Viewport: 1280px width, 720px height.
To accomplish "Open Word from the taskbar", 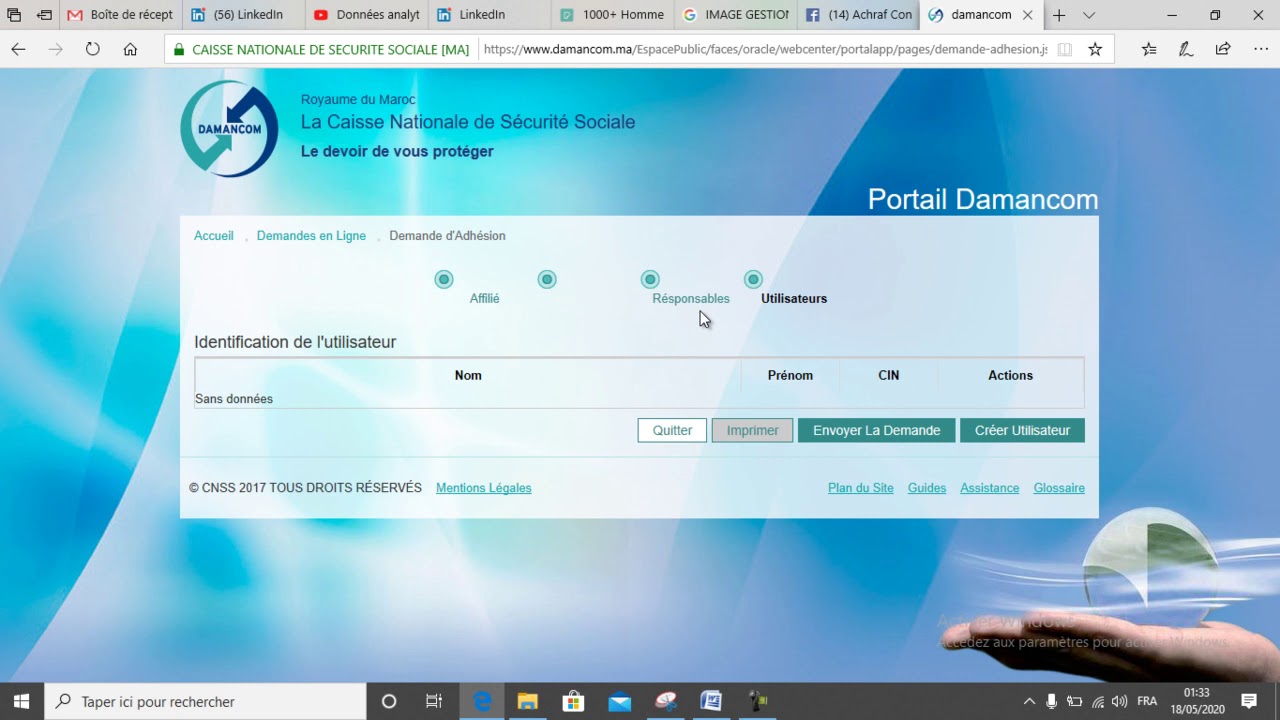I will pos(711,701).
